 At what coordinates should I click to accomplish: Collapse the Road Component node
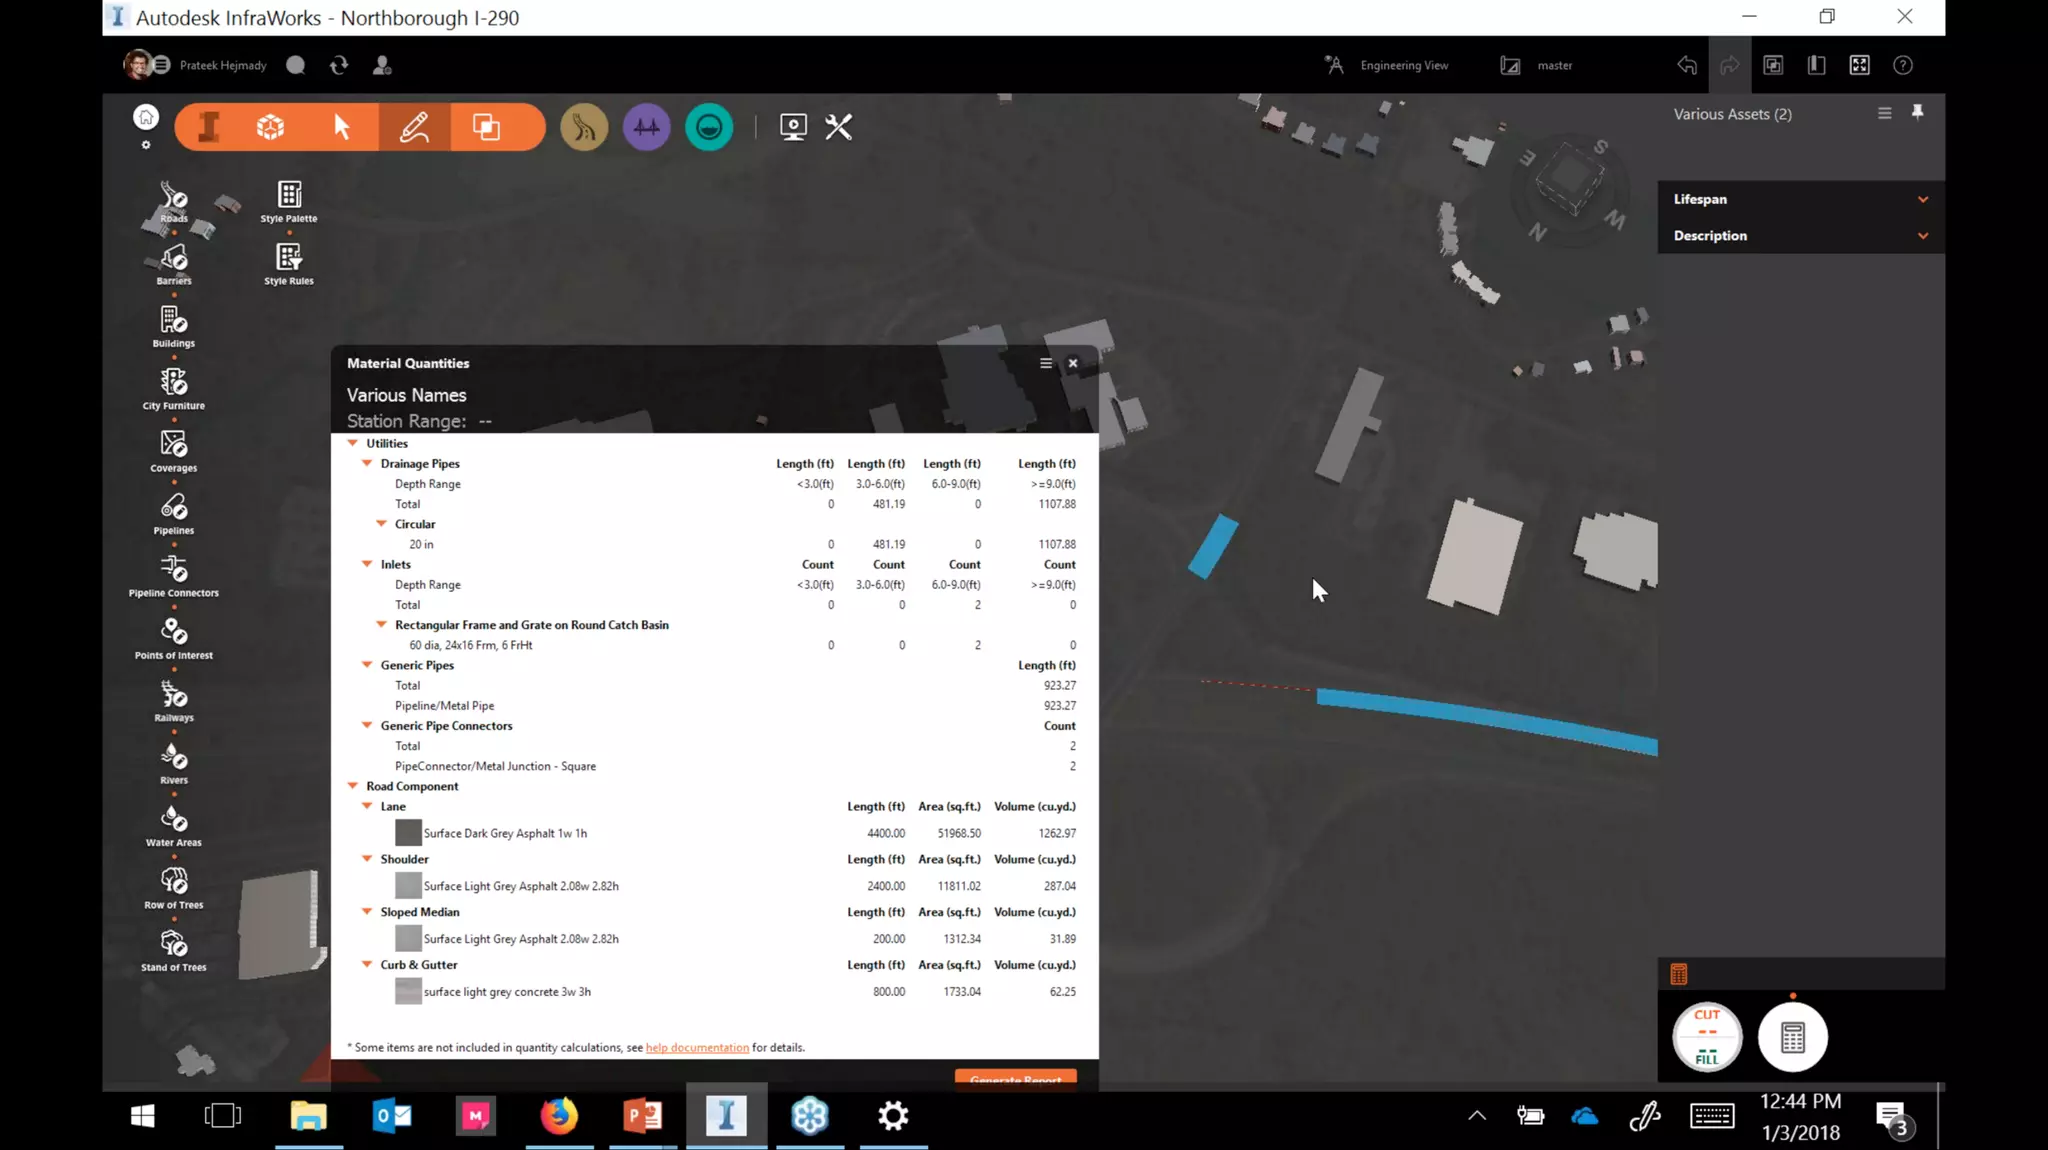353,786
